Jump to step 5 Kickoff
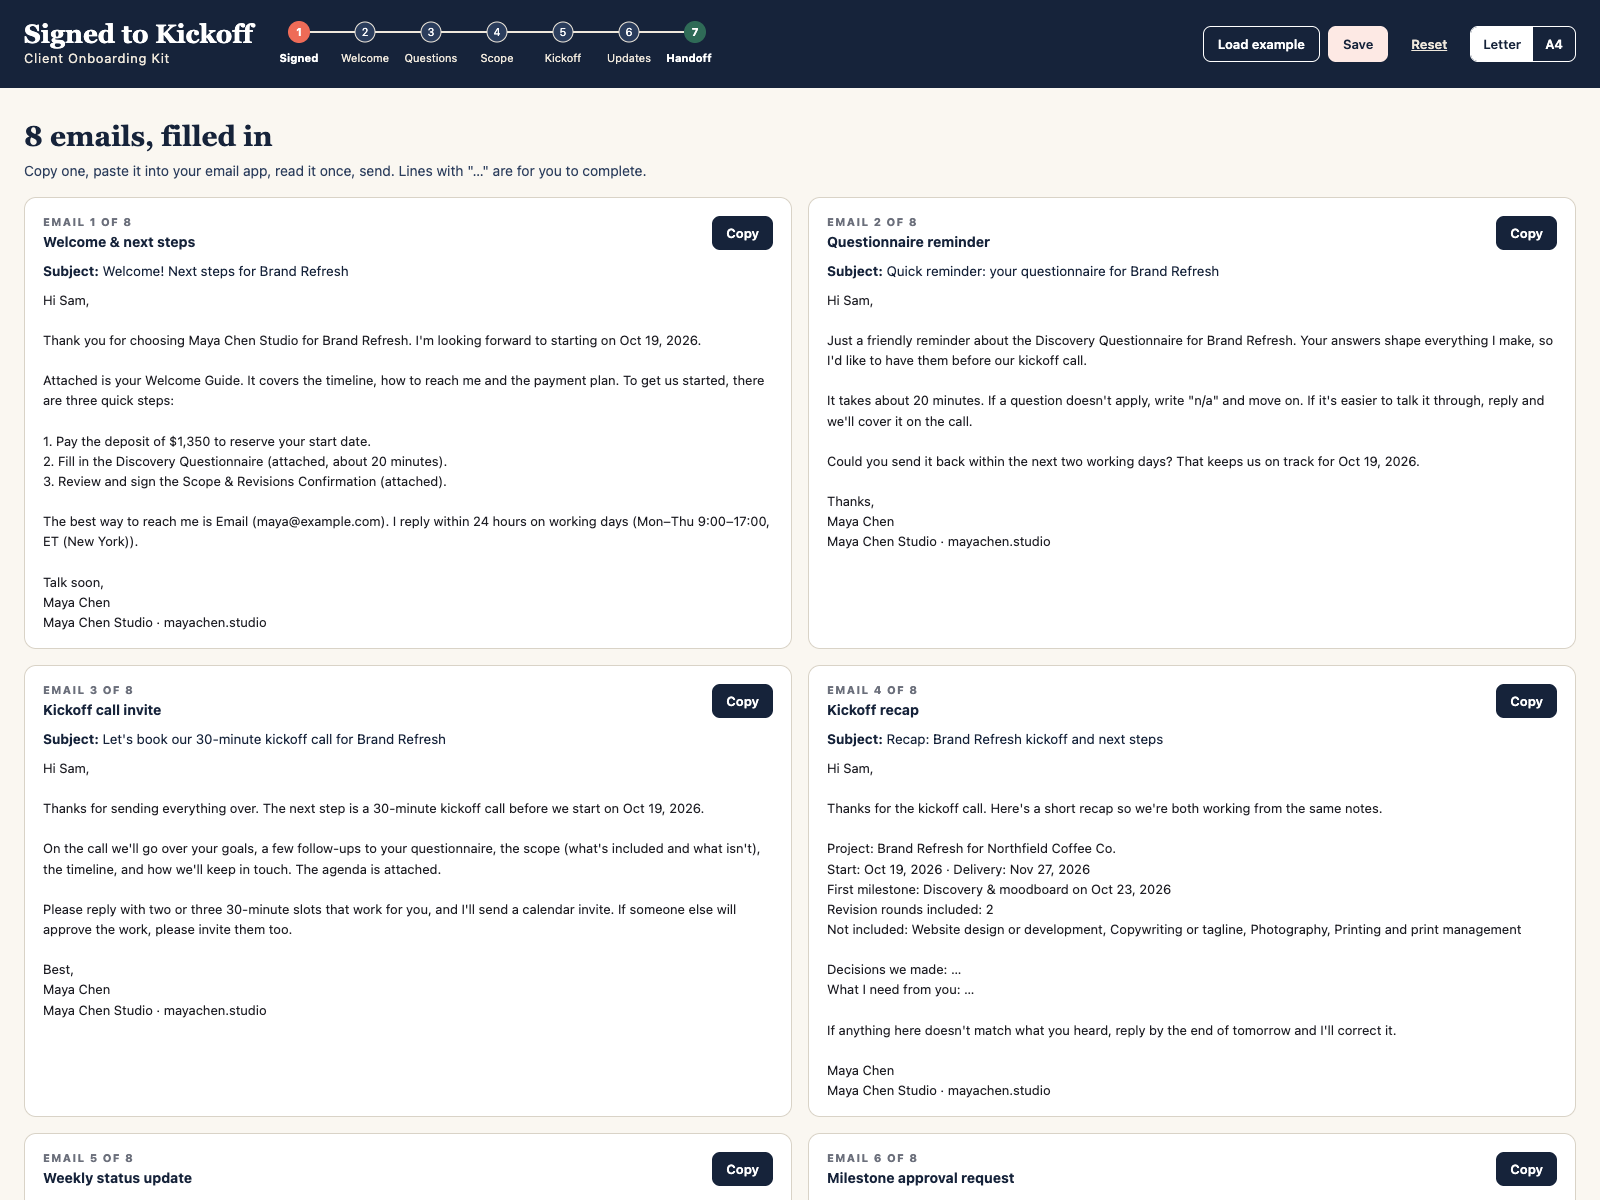 point(563,43)
